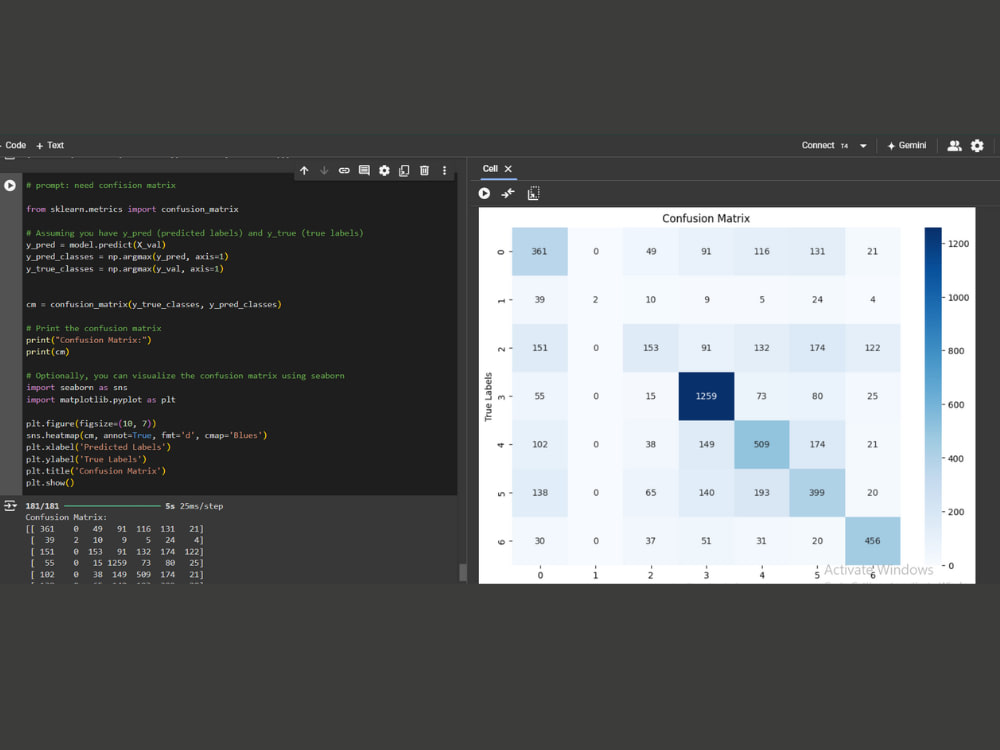Click the 'plt.show()' code line
Screen dimensions: 1000x750
[50, 483]
